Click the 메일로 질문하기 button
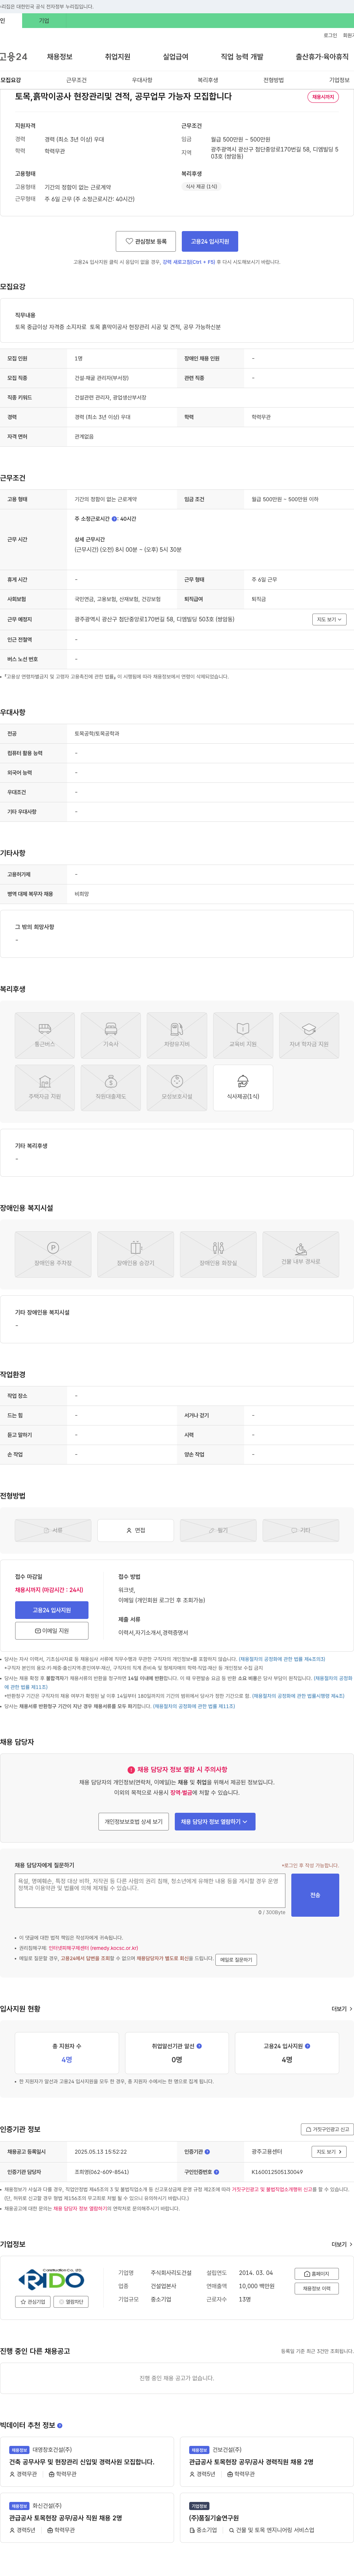 tap(236, 1960)
